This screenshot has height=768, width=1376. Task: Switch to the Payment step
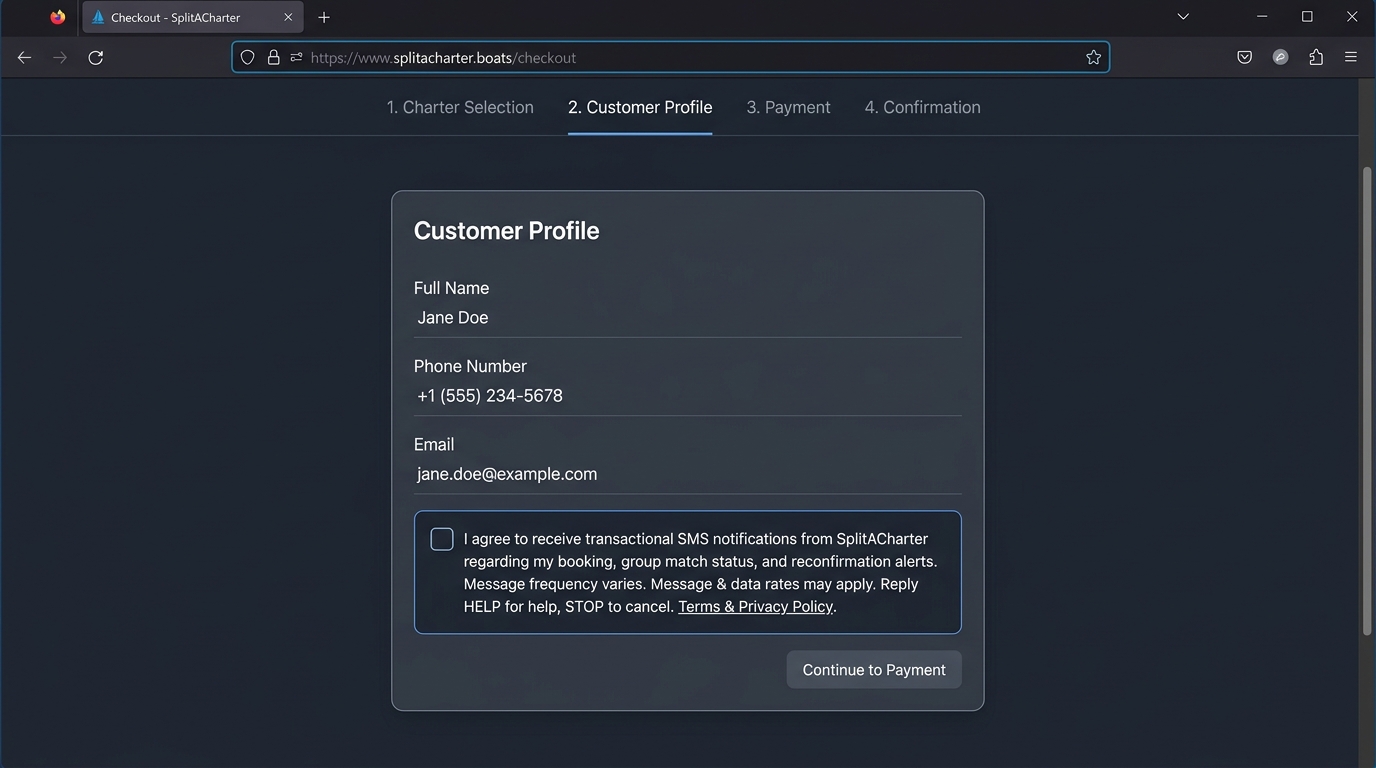pyautogui.click(x=788, y=107)
